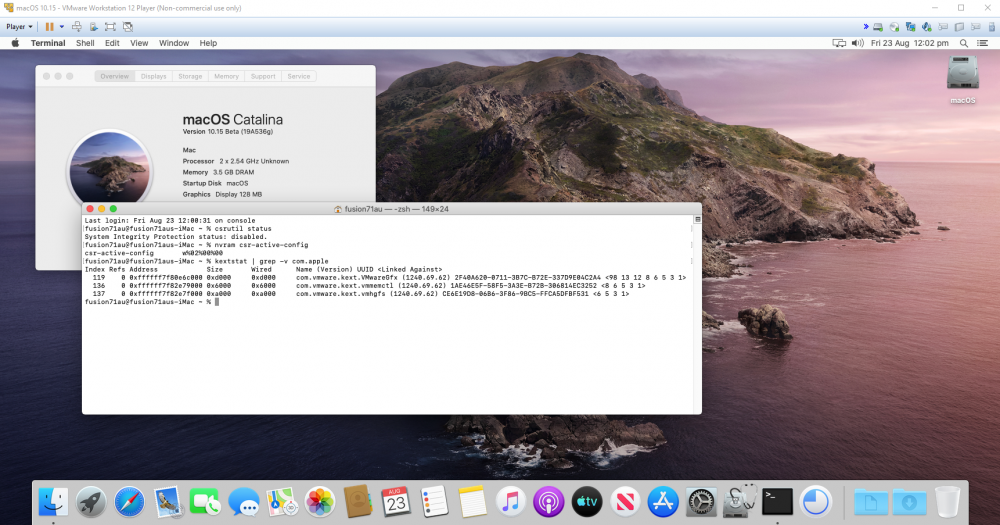Click the Terminal scroll options button
1000x525 pixels.
[x=697, y=219]
